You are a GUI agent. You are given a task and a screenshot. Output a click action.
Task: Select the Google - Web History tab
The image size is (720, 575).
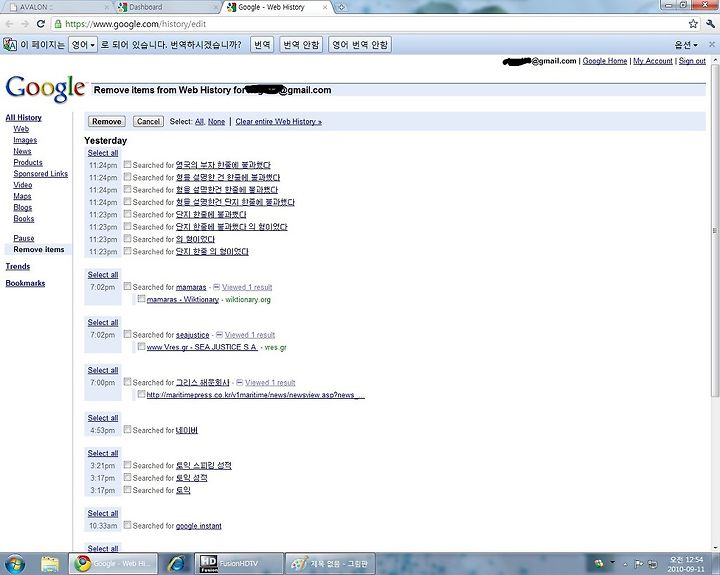click(x=276, y=7)
